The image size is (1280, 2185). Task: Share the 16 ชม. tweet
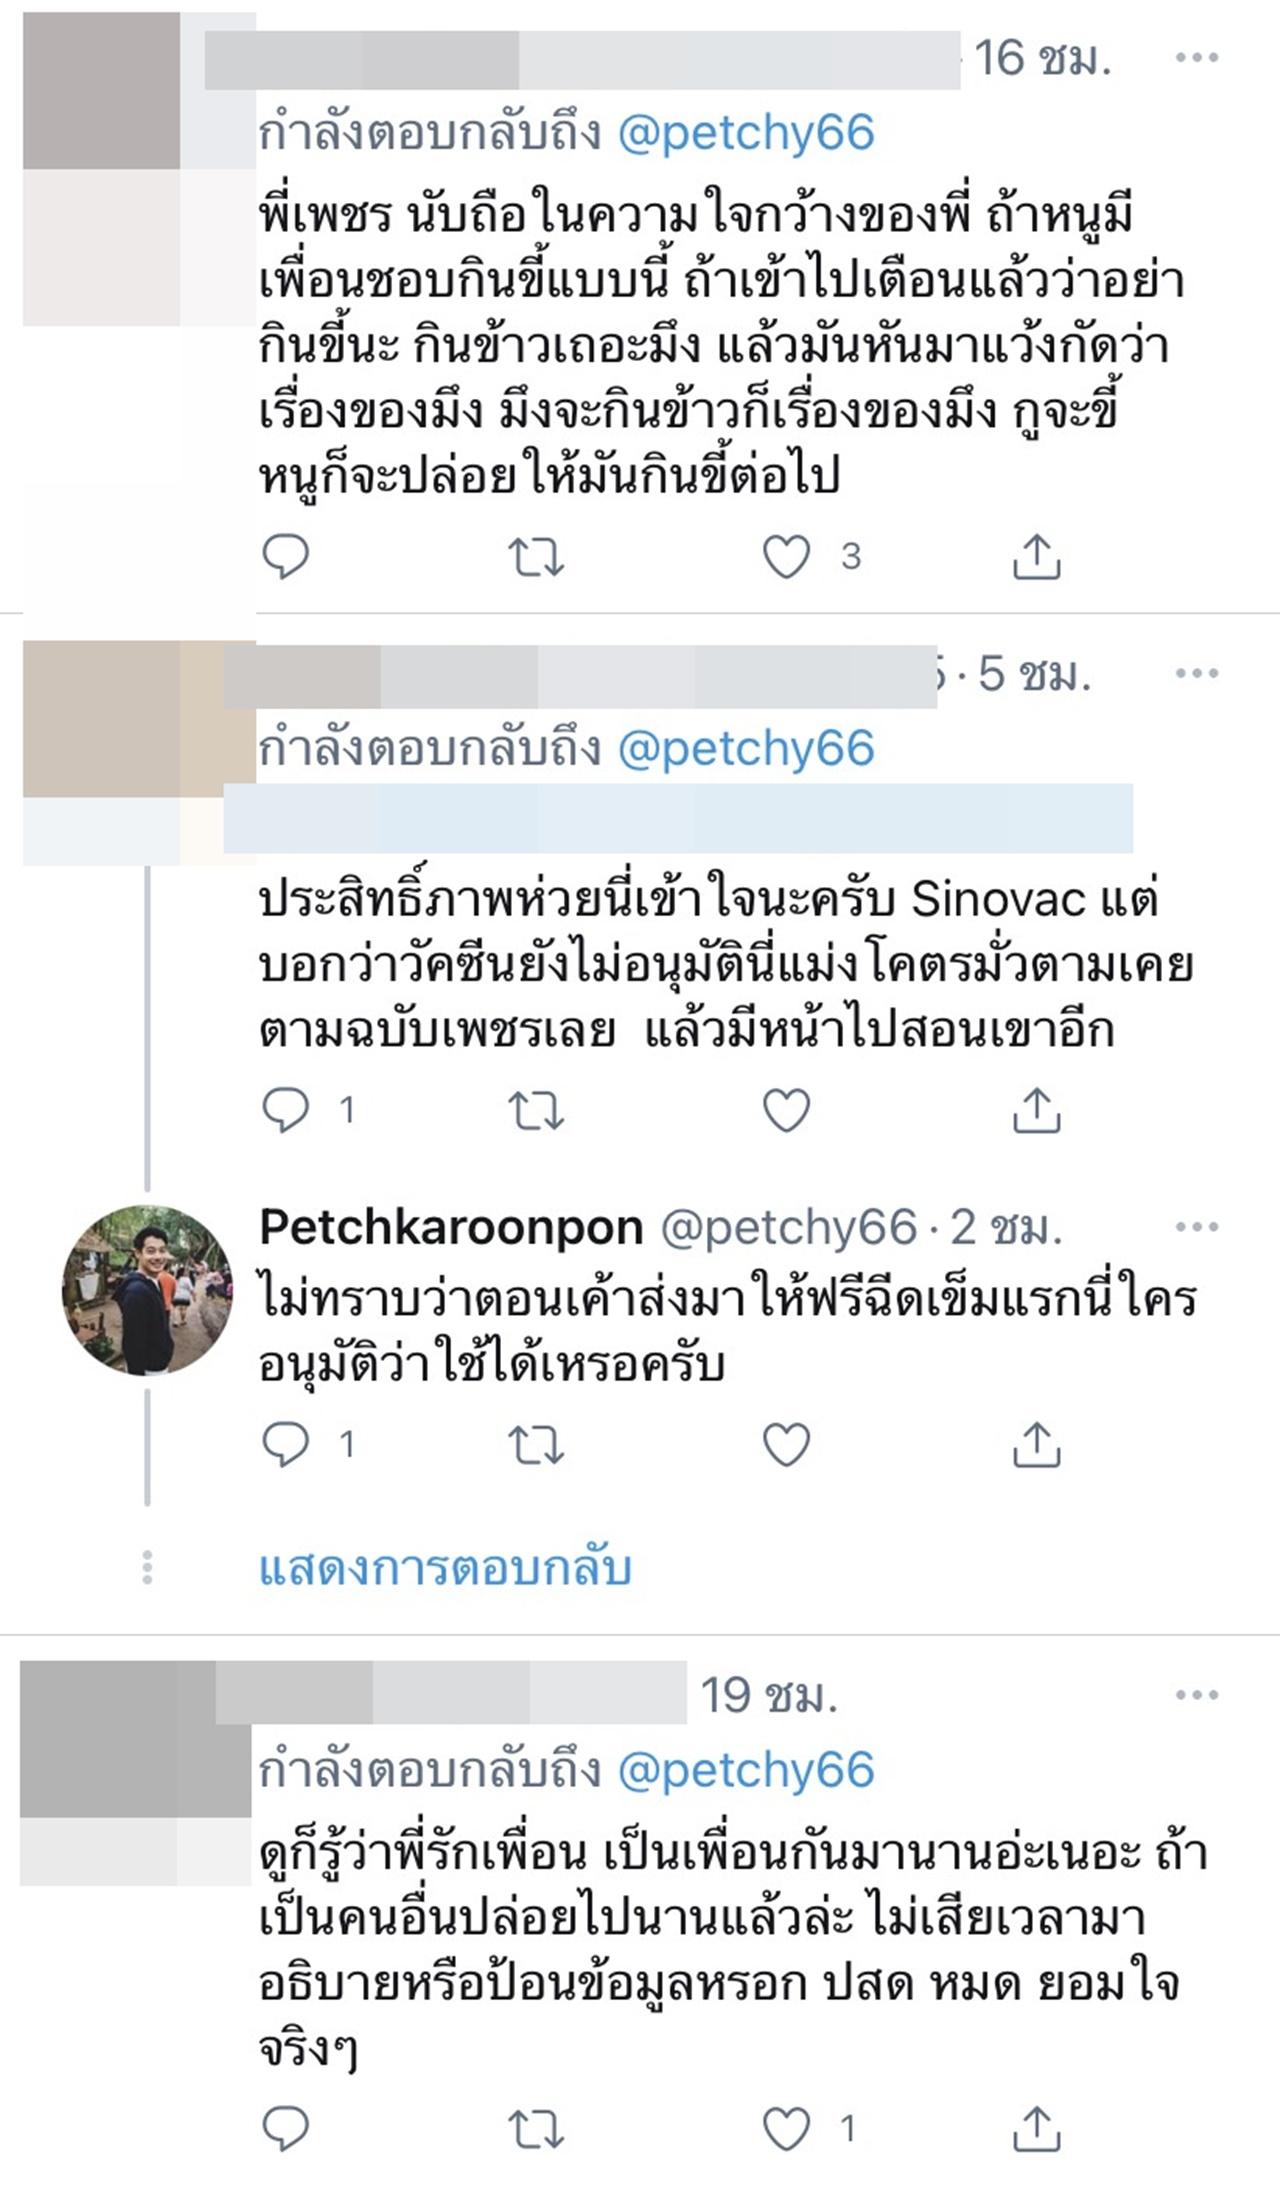click(x=1036, y=557)
